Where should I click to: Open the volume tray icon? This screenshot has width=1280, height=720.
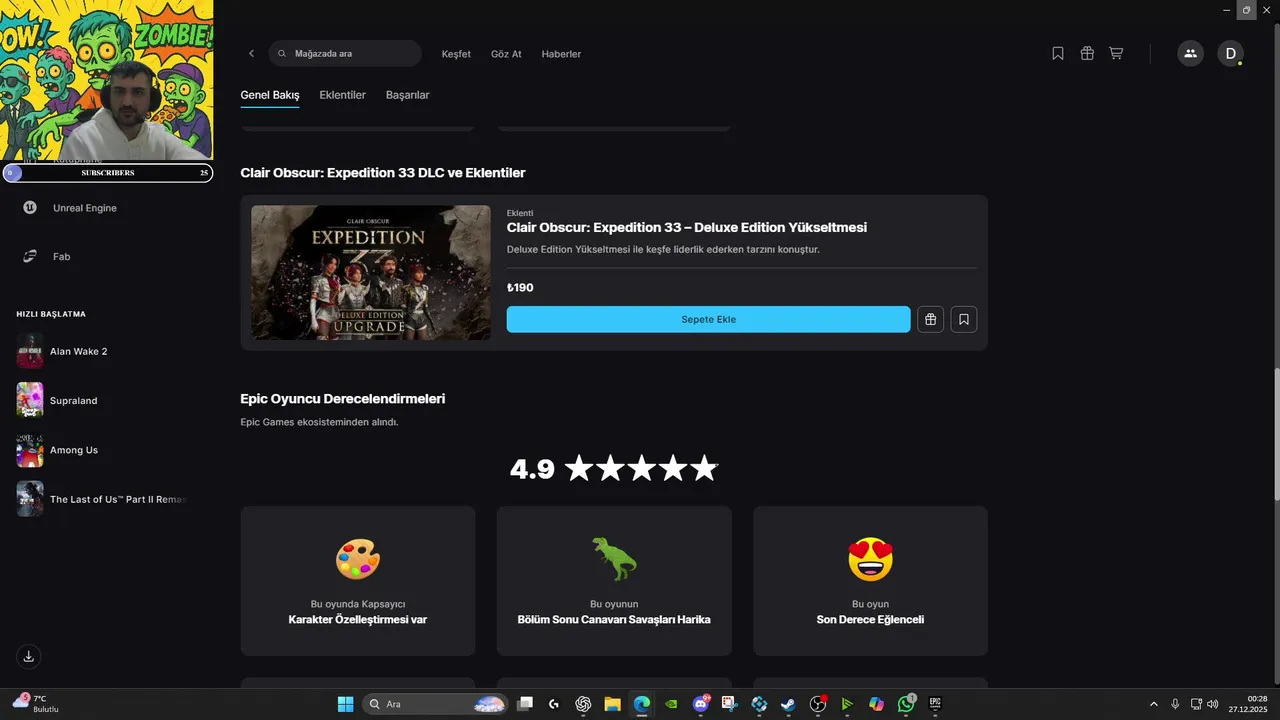[x=1212, y=704]
